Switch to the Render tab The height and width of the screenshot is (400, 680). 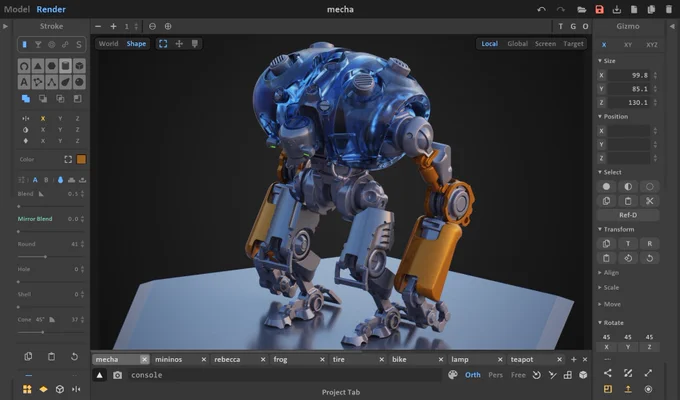point(51,9)
